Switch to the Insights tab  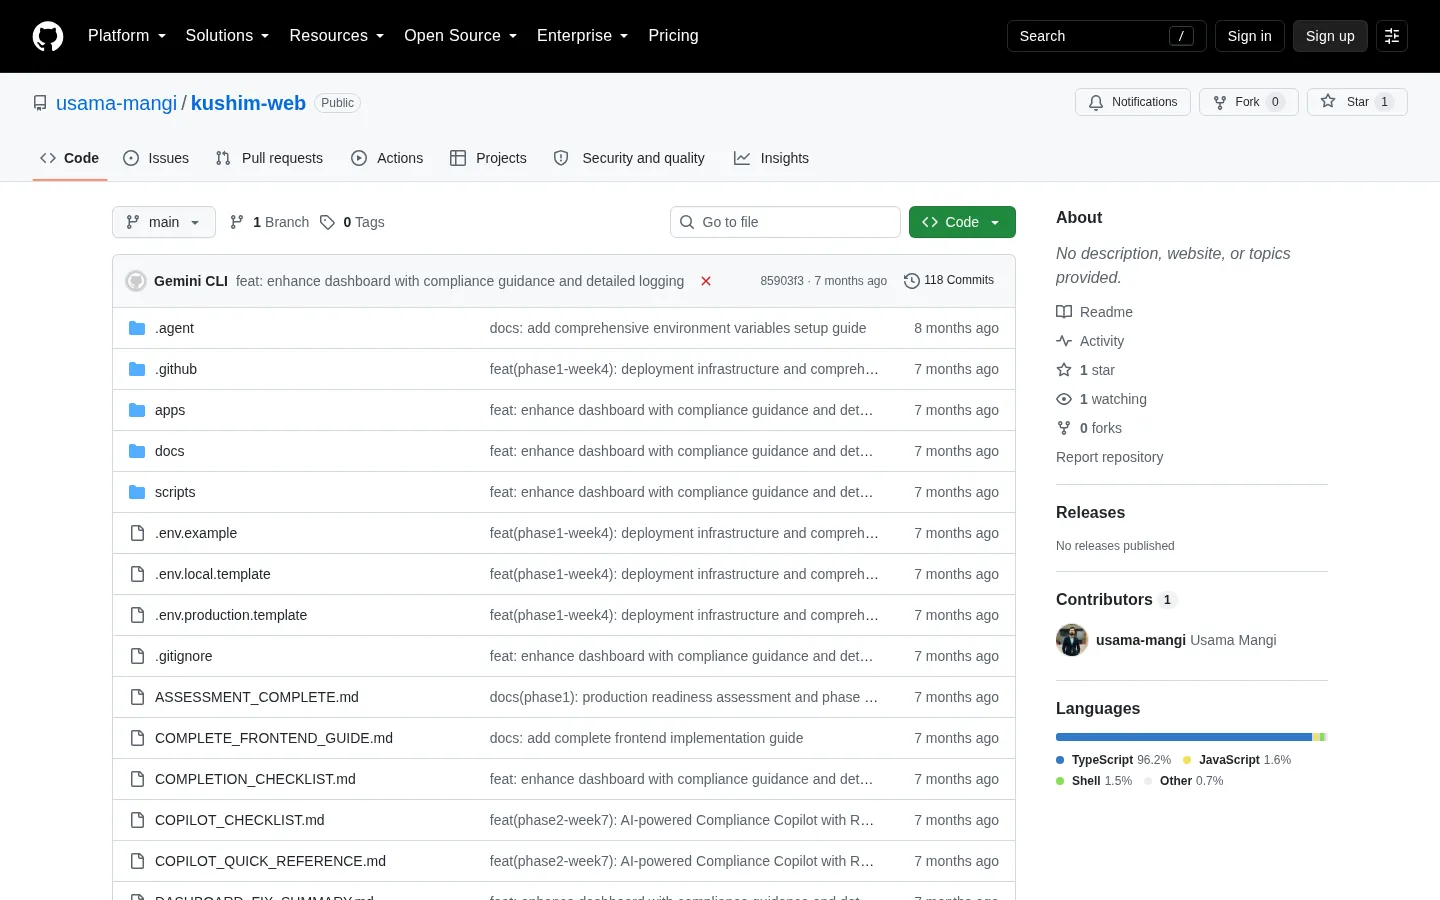771,158
